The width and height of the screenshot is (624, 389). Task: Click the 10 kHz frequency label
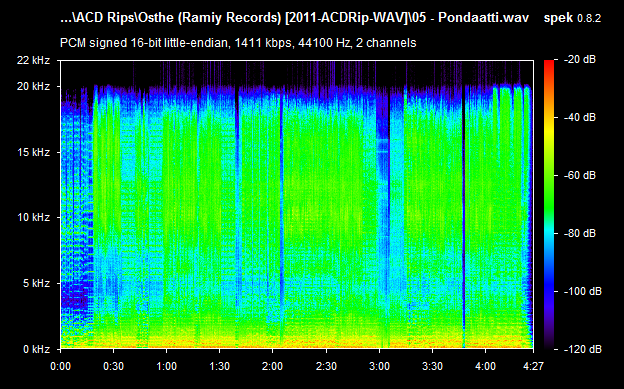[x=33, y=217]
